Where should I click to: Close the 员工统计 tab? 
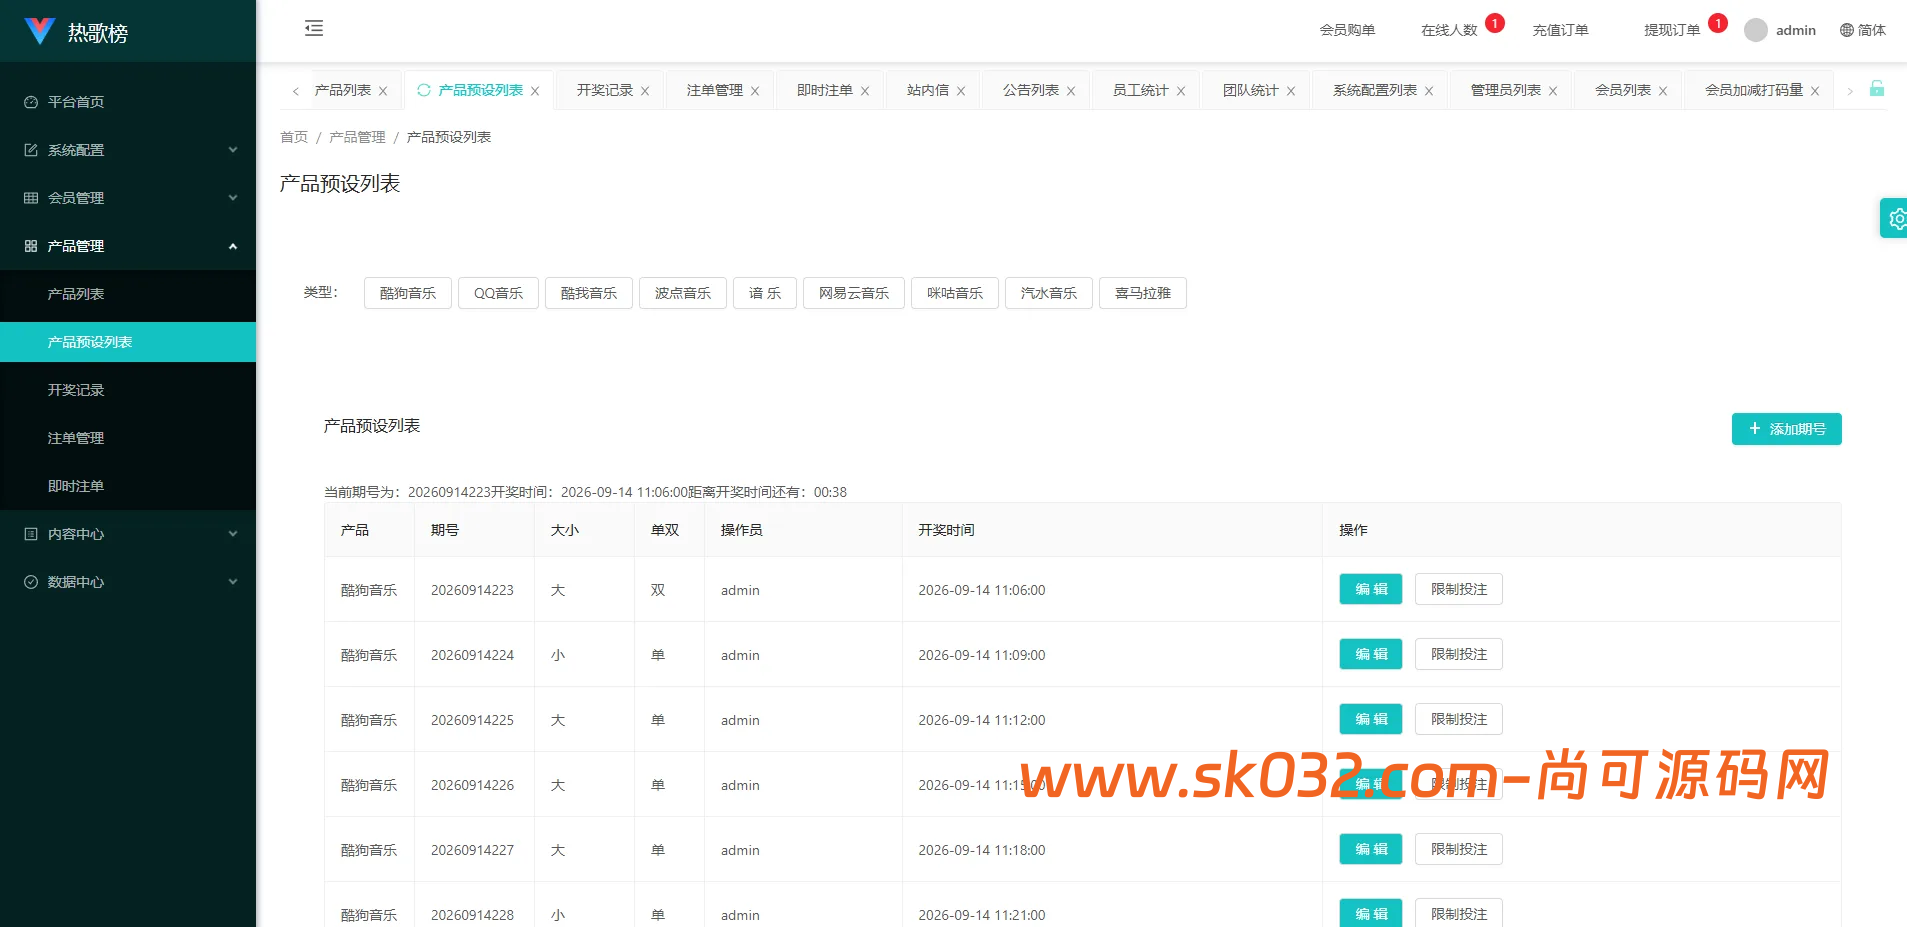pyautogui.click(x=1181, y=91)
